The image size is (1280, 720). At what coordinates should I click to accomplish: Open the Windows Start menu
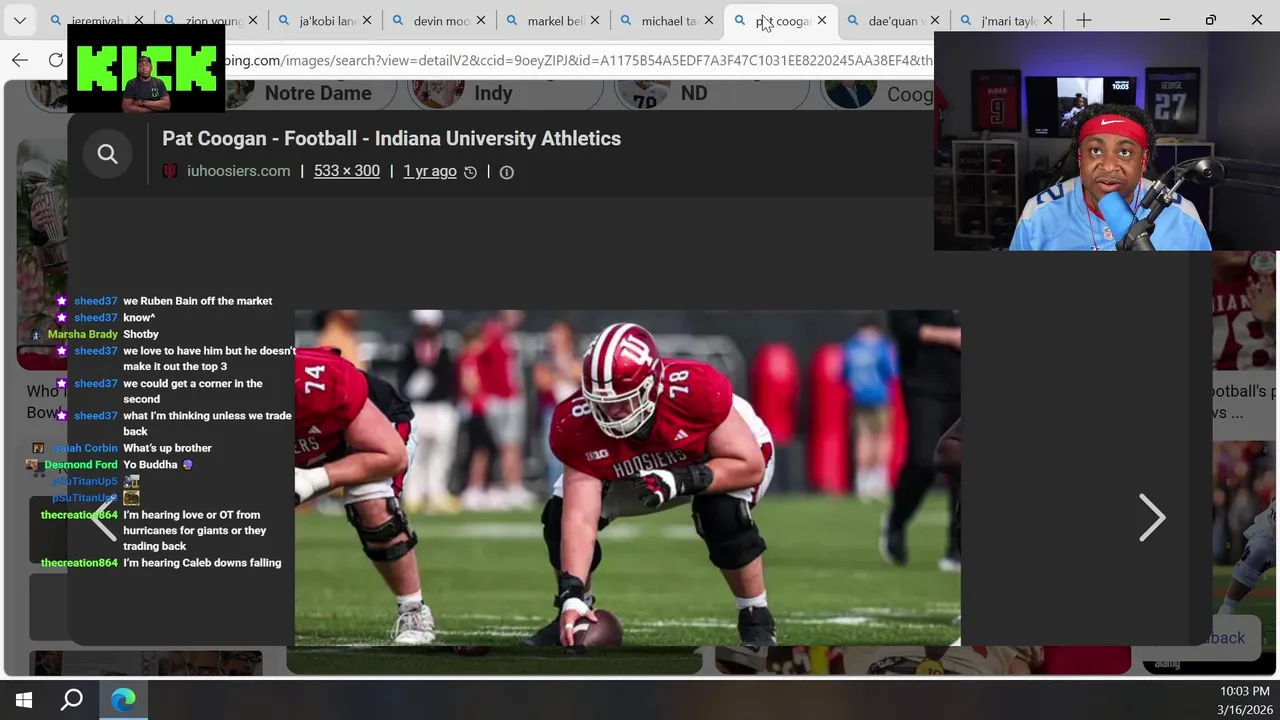coord(24,700)
